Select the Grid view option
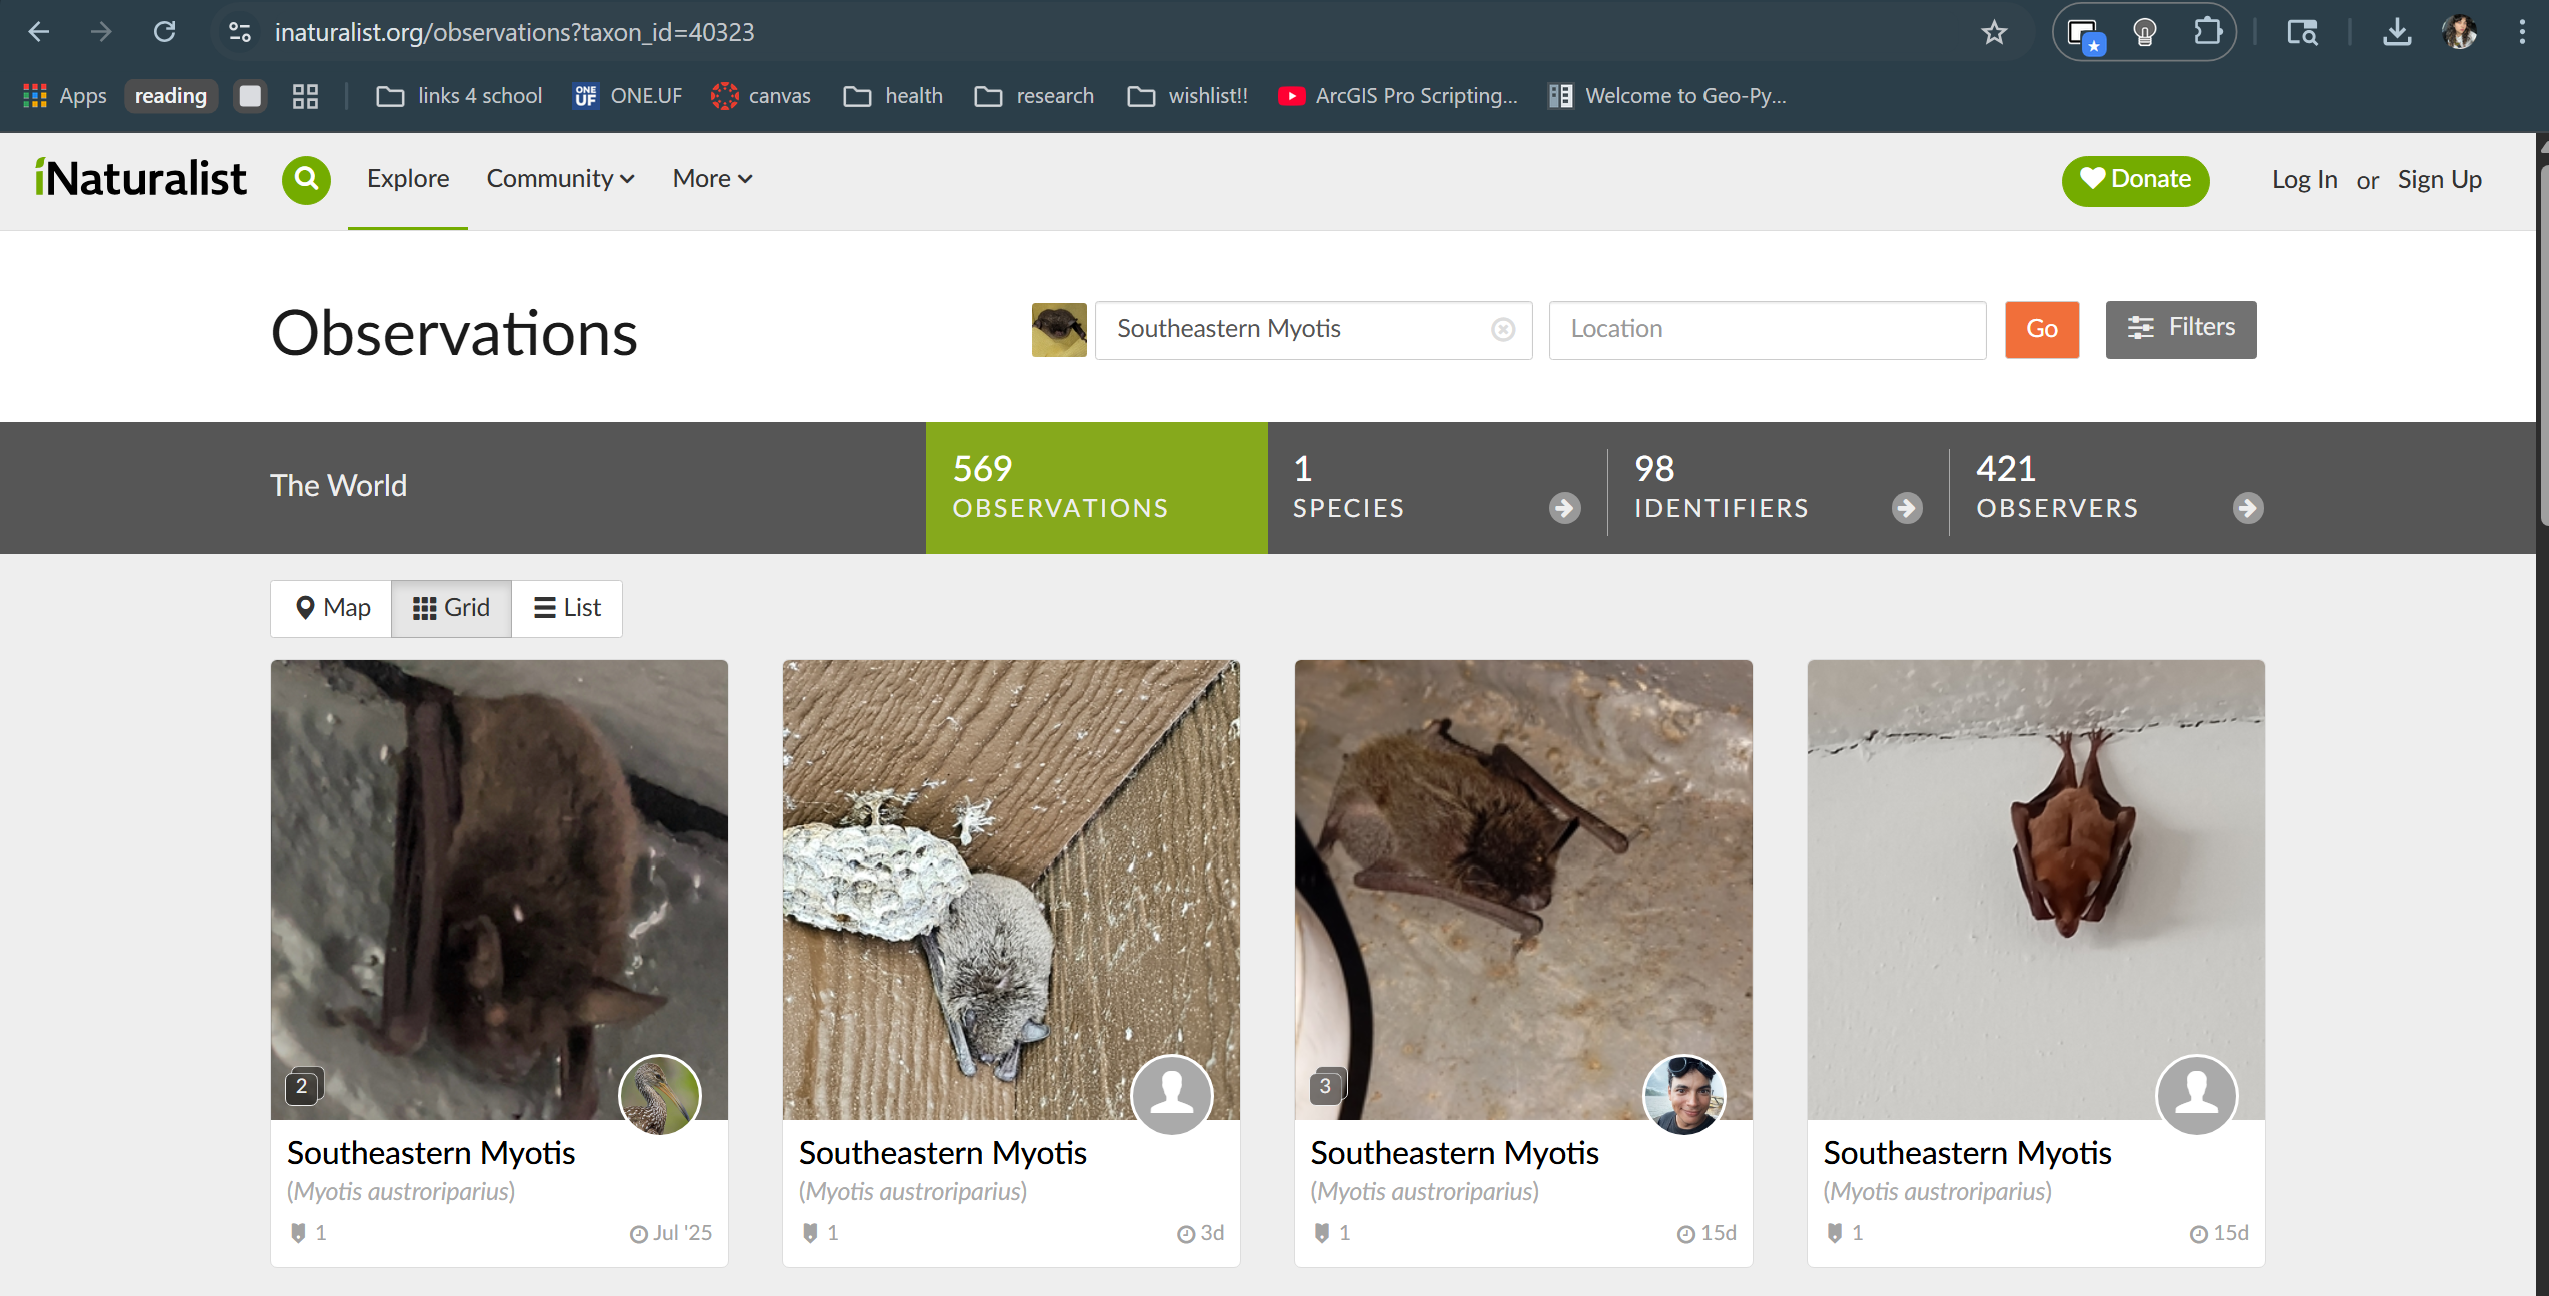 pyautogui.click(x=451, y=608)
